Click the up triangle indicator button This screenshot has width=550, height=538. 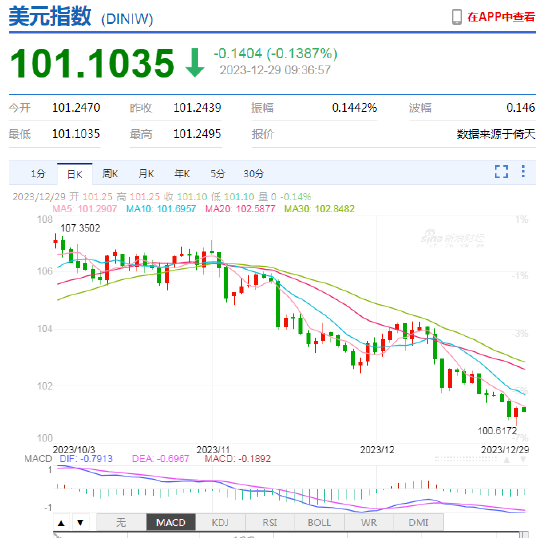tap(61, 523)
